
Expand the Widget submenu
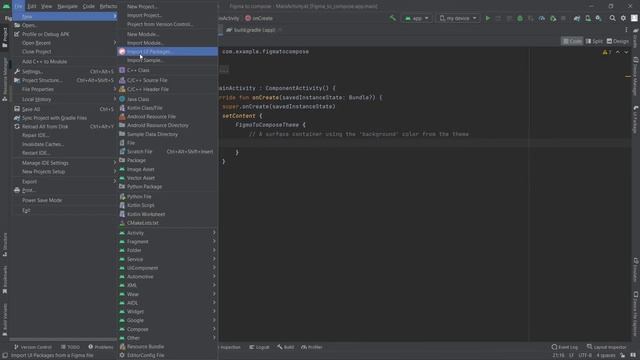coord(167,311)
